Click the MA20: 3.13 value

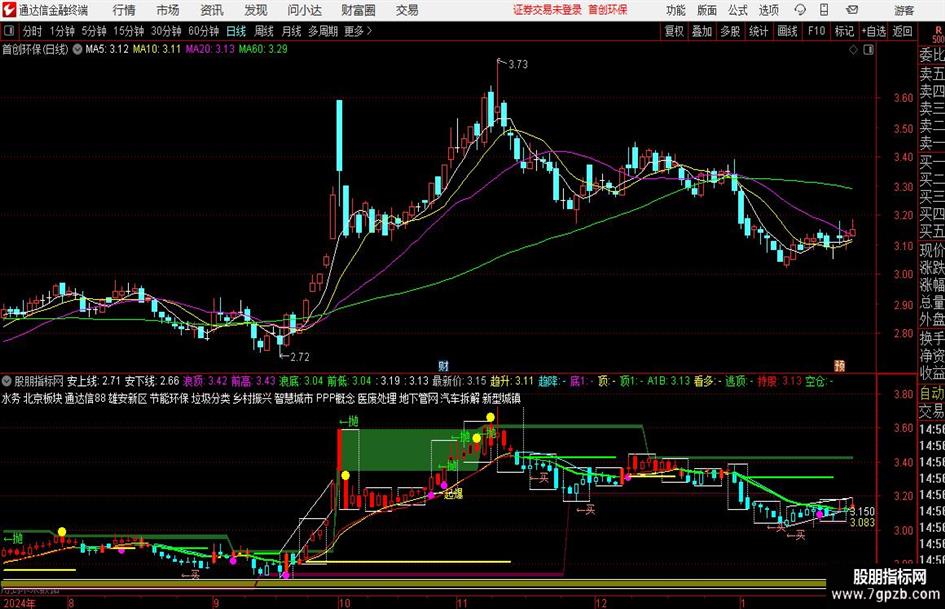[x=210, y=49]
